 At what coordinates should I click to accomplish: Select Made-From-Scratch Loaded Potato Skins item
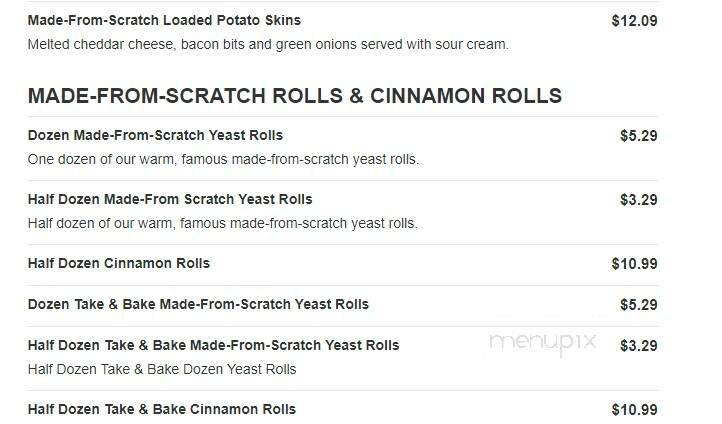coord(164,20)
